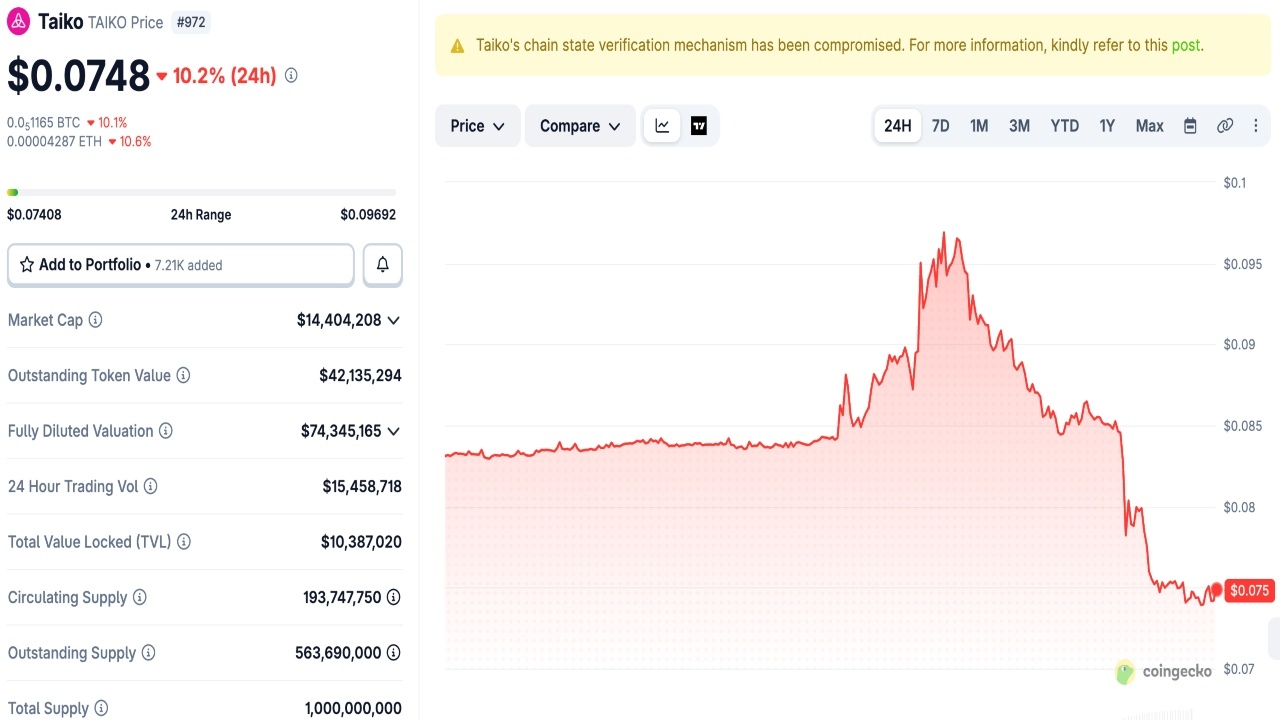1280x720 pixels.
Task: Switch to TradingView chart view
Action: pos(699,126)
